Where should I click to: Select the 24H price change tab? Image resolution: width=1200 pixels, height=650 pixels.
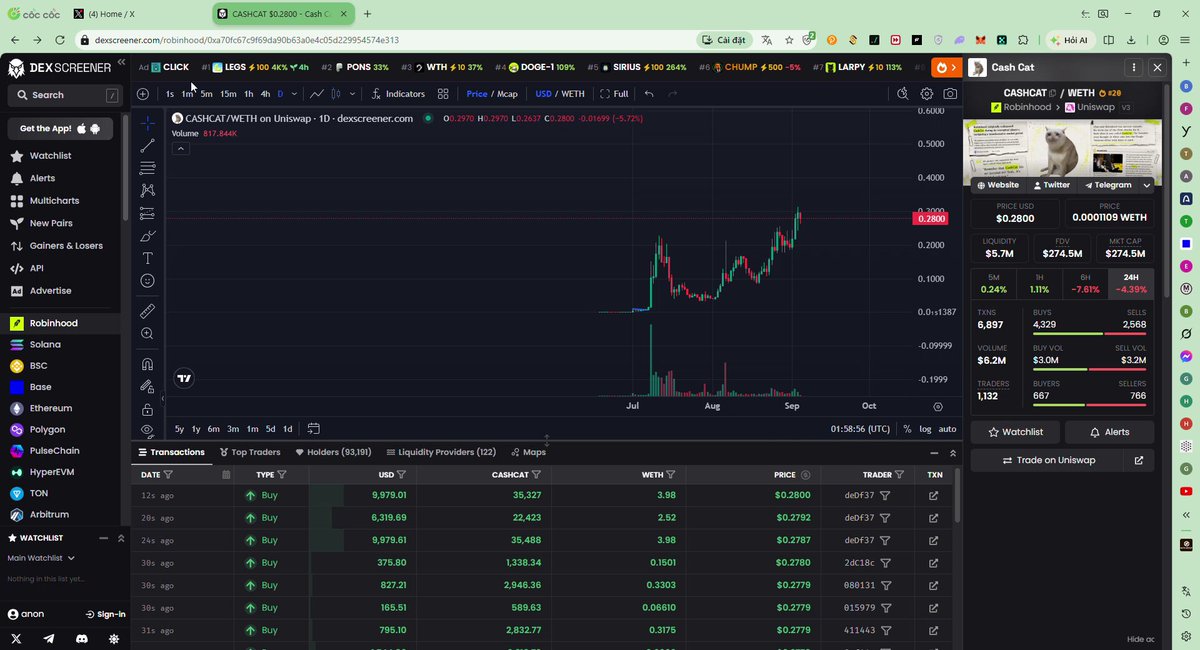(1131, 283)
